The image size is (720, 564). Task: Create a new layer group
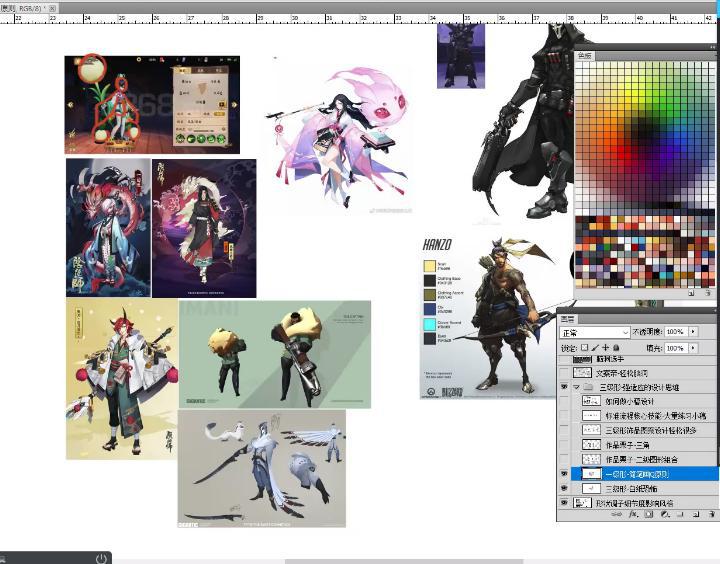(680, 515)
